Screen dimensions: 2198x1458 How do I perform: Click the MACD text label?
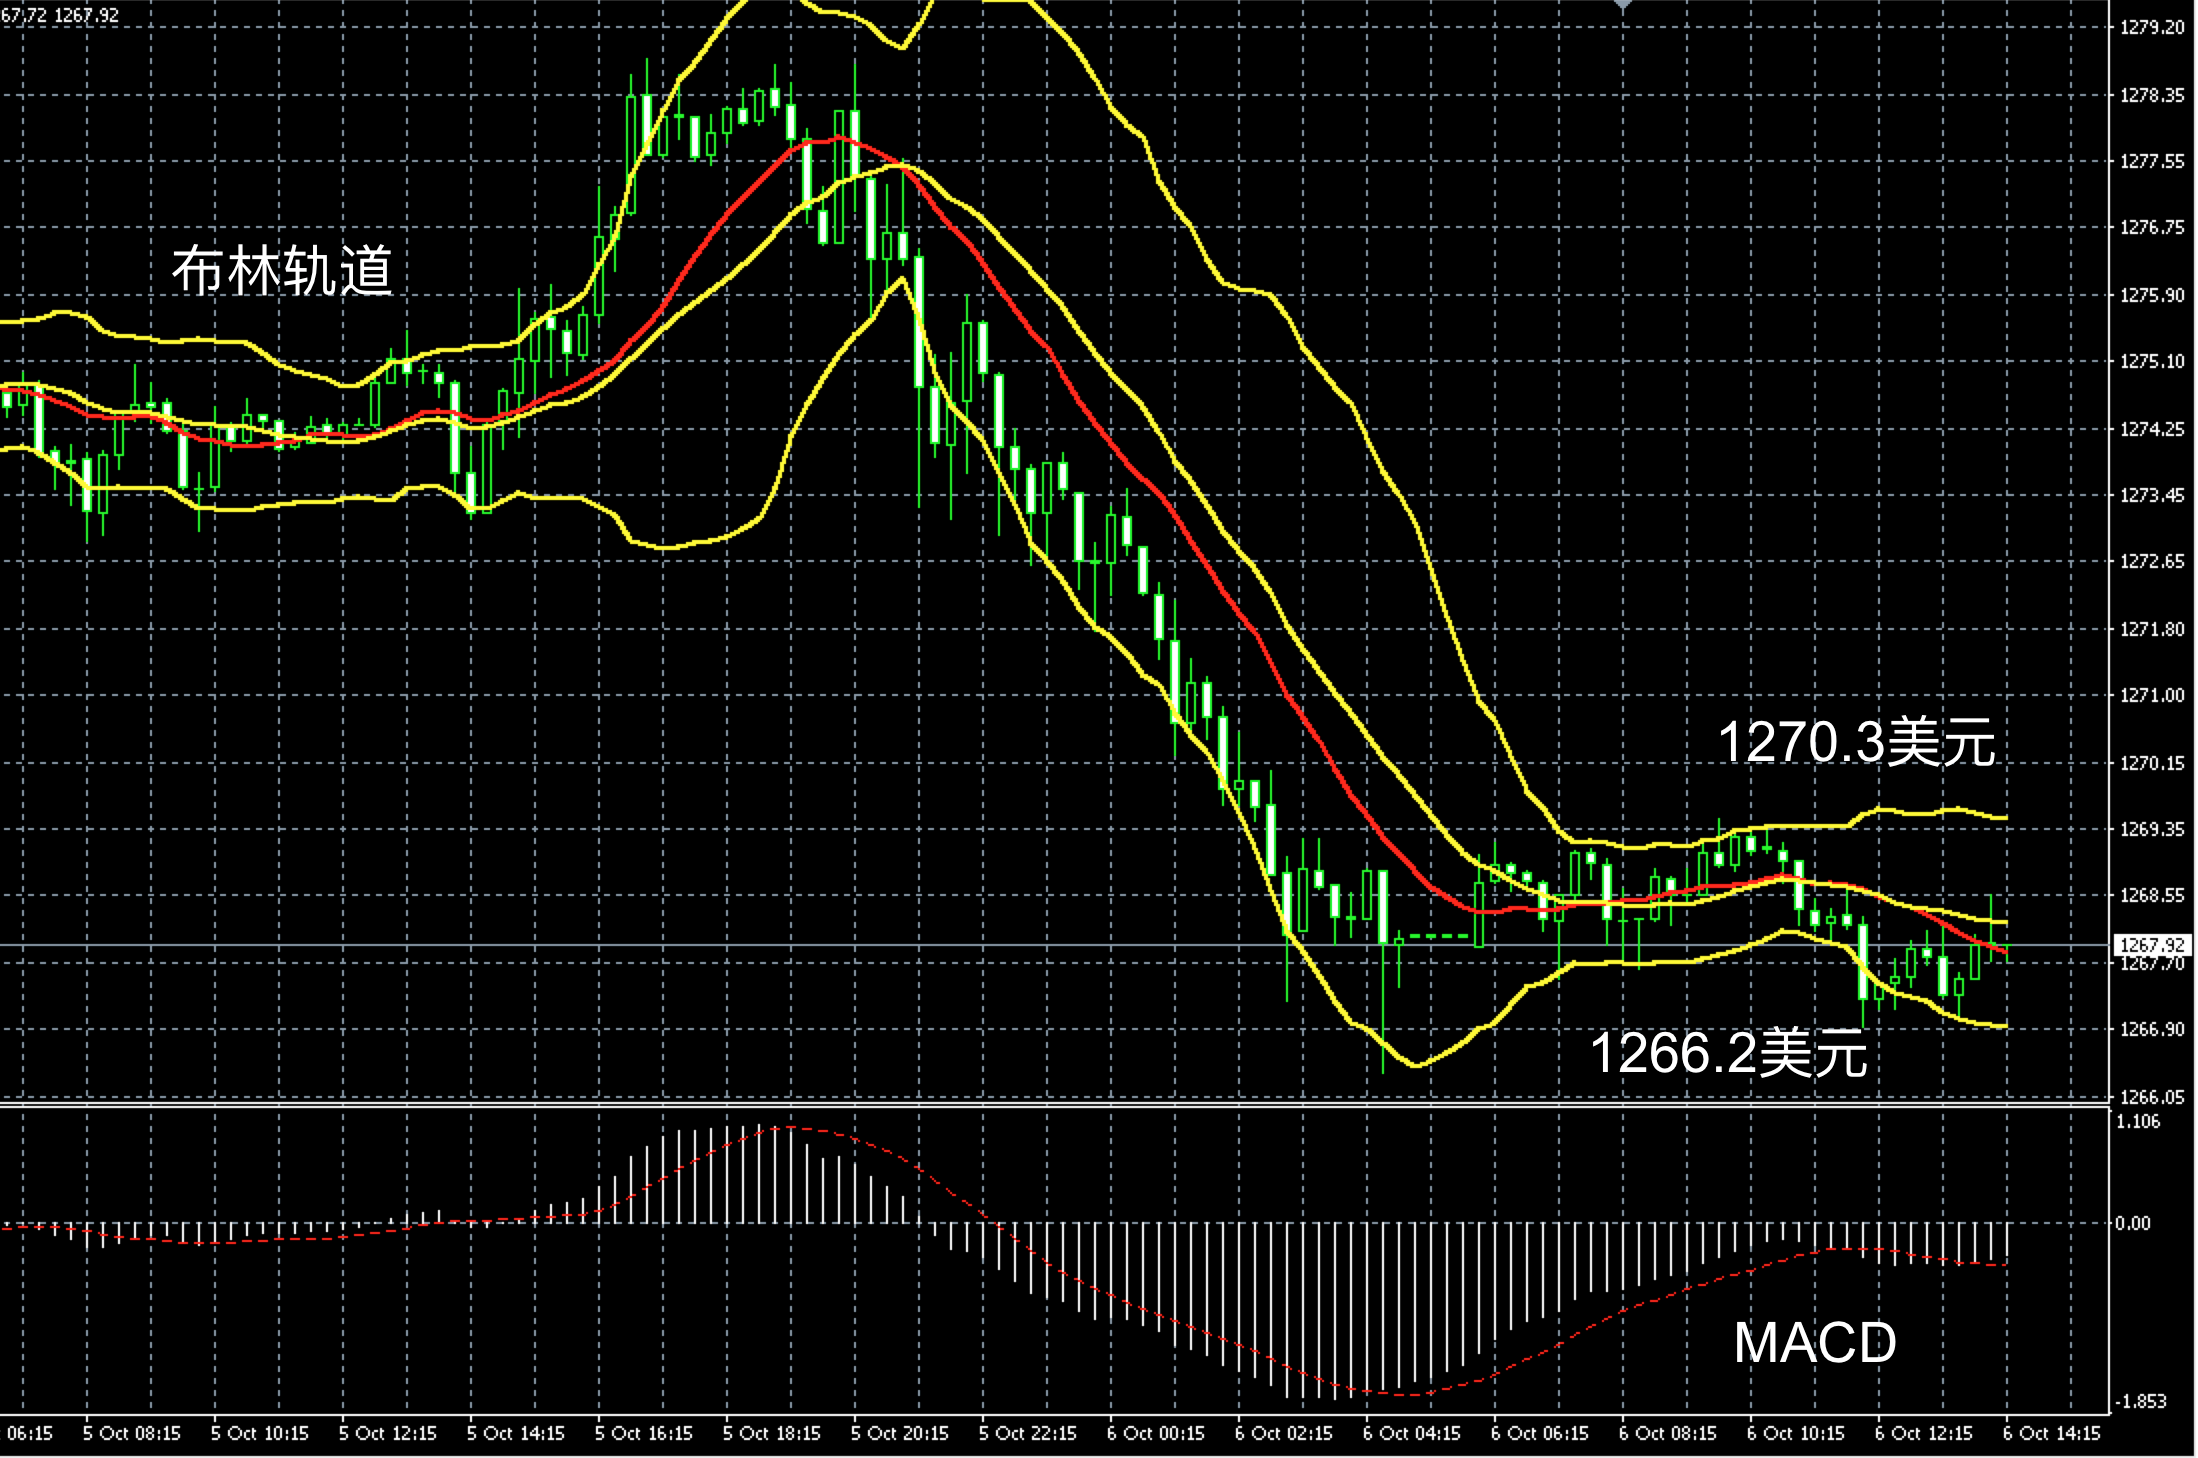tap(1814, 1342)
